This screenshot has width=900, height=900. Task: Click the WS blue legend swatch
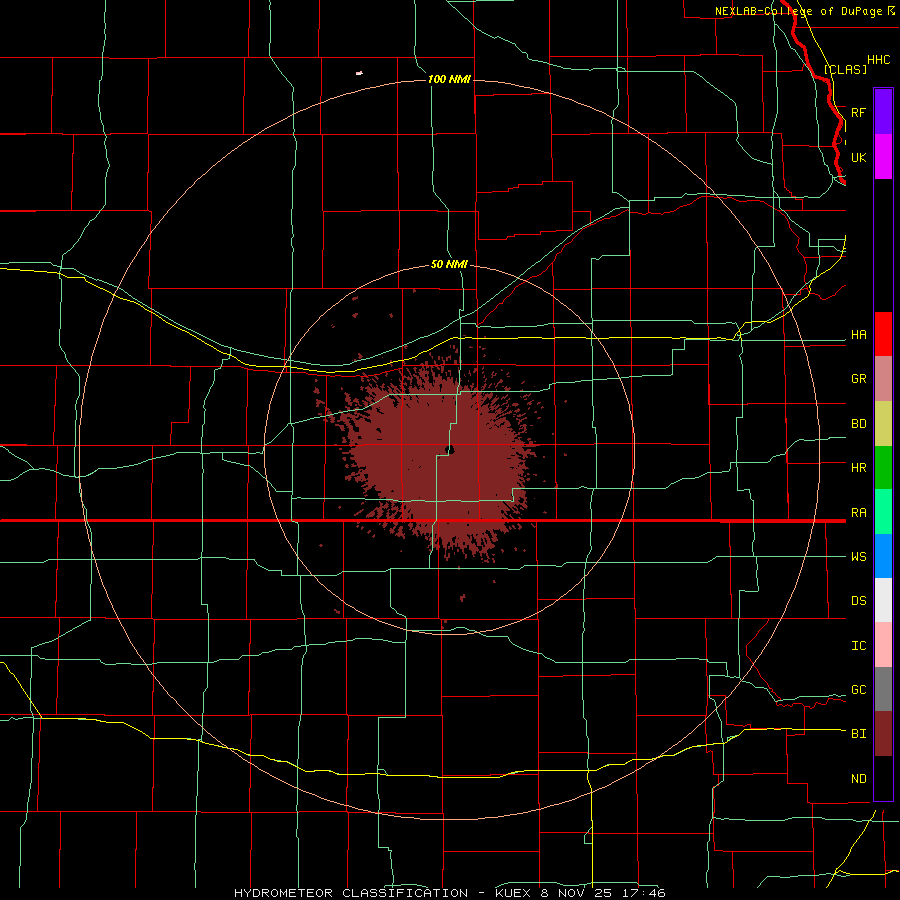883,556
